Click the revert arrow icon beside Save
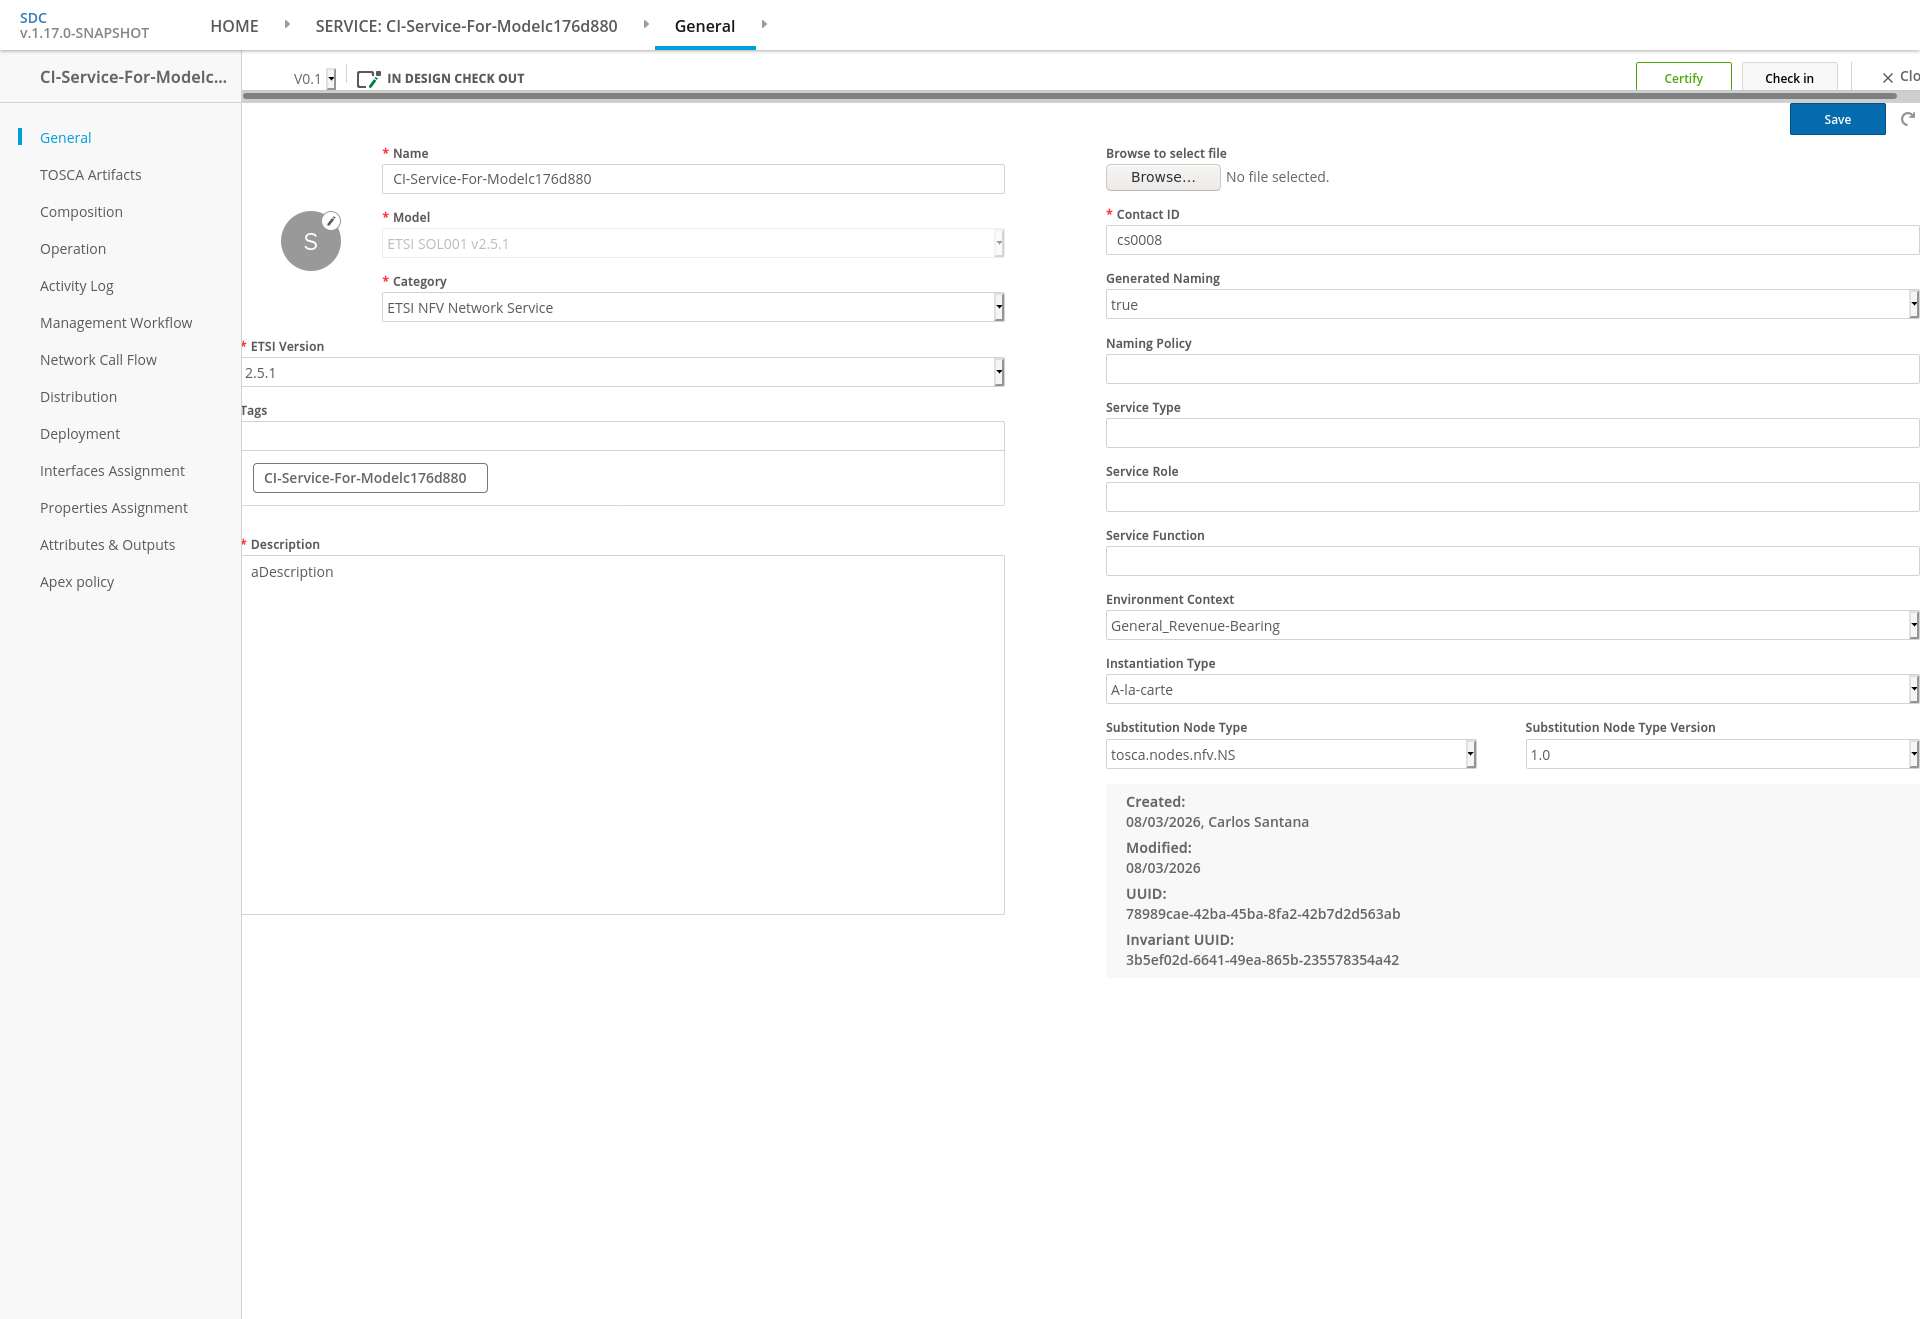Screen dimensions: 1920x1319 point(1908,119)
